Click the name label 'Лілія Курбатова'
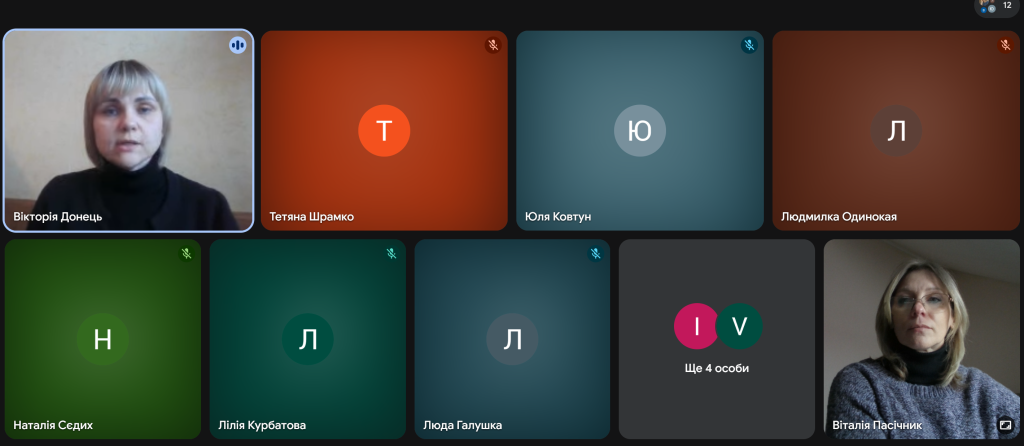Screen dimensions: 1024x446 [x=262, y=425]
